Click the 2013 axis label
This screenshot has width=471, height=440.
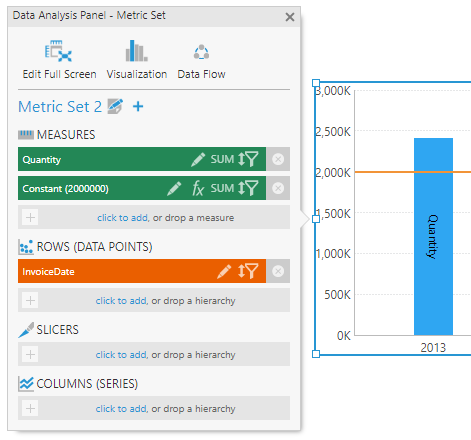[x=433, y=348]
